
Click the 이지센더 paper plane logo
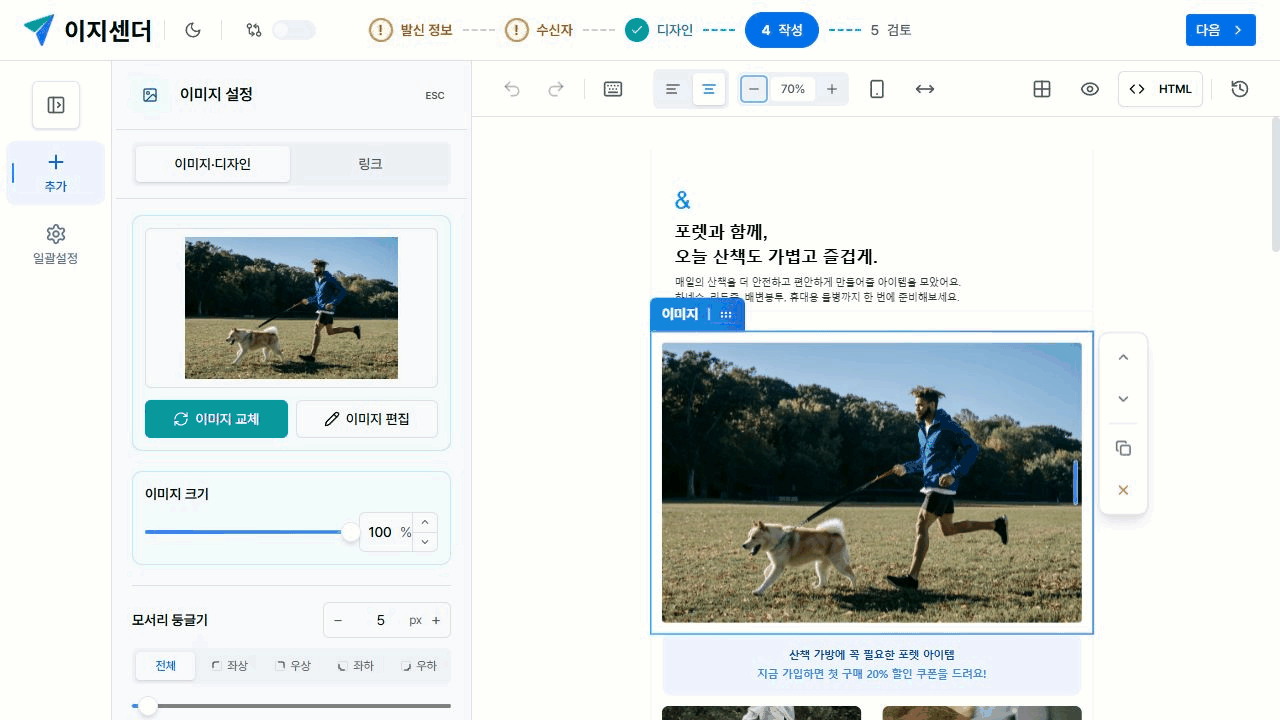pos(39,30)
